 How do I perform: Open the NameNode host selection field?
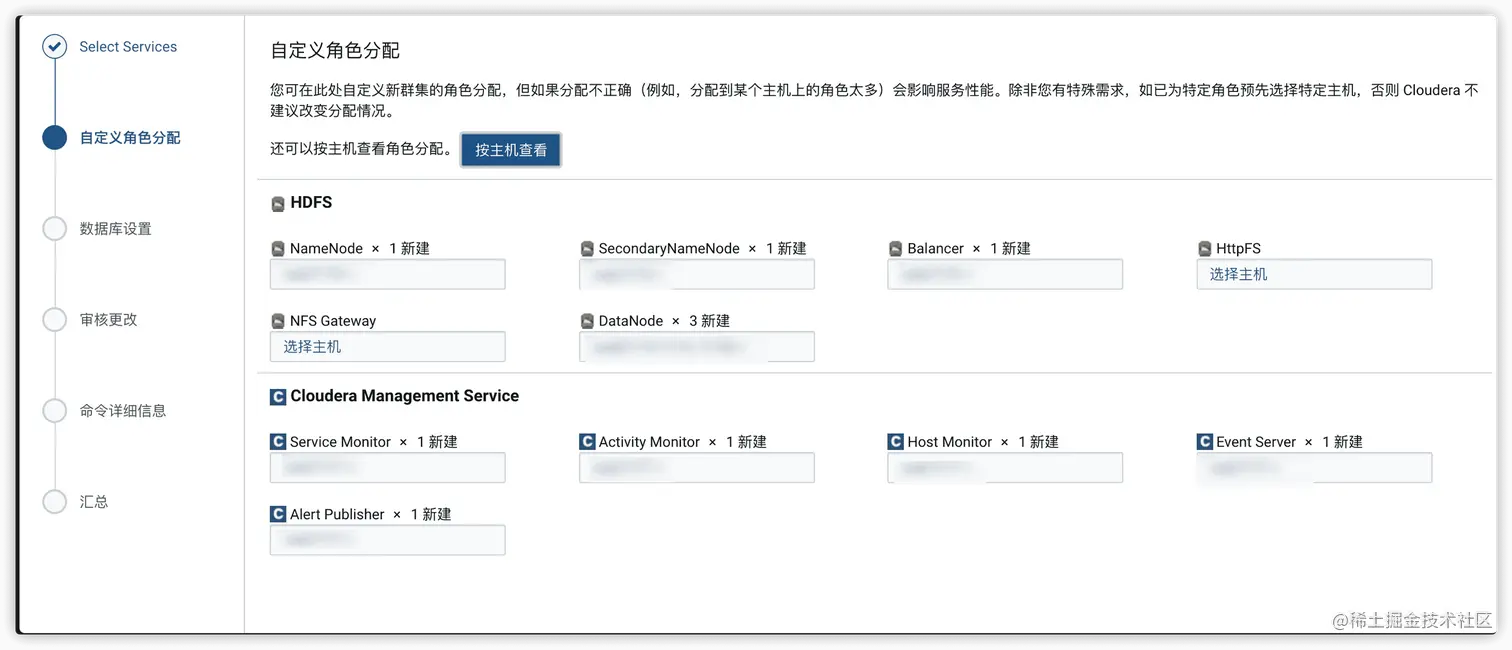[388, 274]
